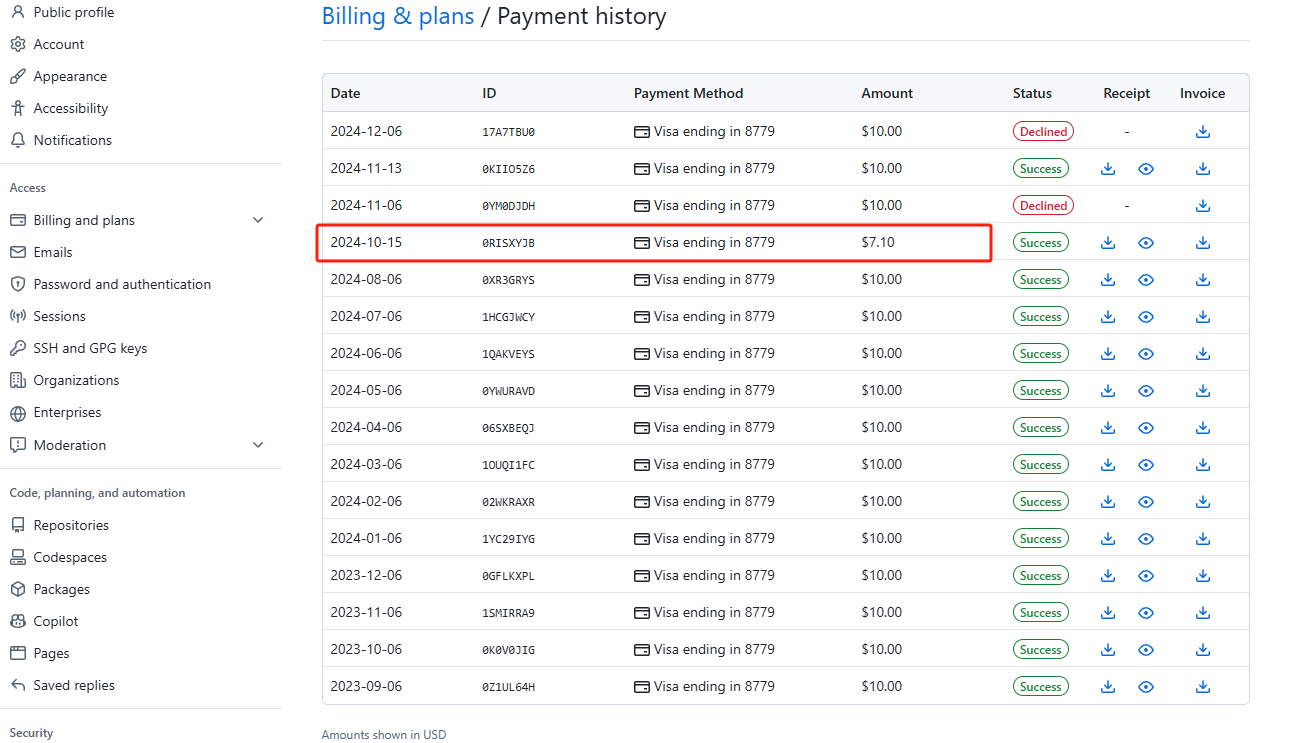This screenshot has width=1305, height=743.
Task: View receipt for payment 1HCGJWCY
Action: [x=1146, y=317]
